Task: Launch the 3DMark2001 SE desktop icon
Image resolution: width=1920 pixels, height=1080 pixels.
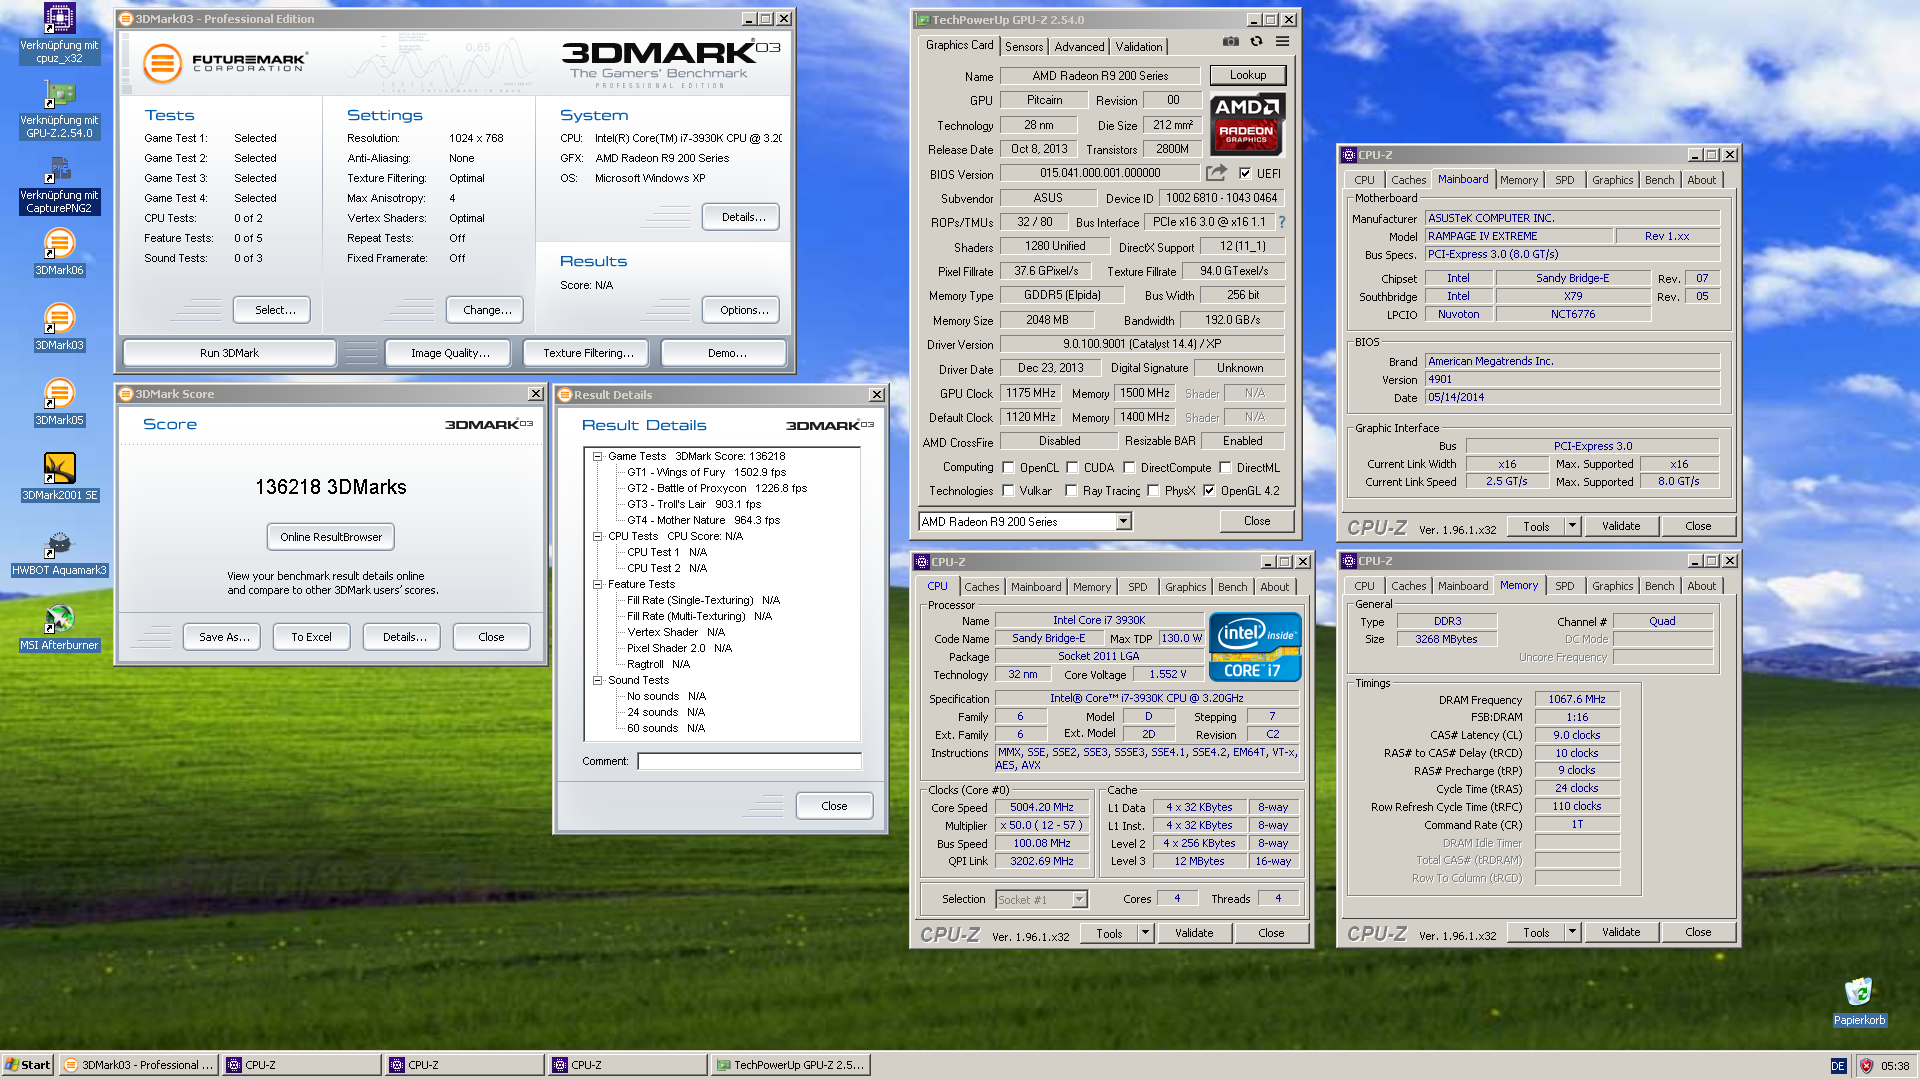Action: tap(59, 477)
